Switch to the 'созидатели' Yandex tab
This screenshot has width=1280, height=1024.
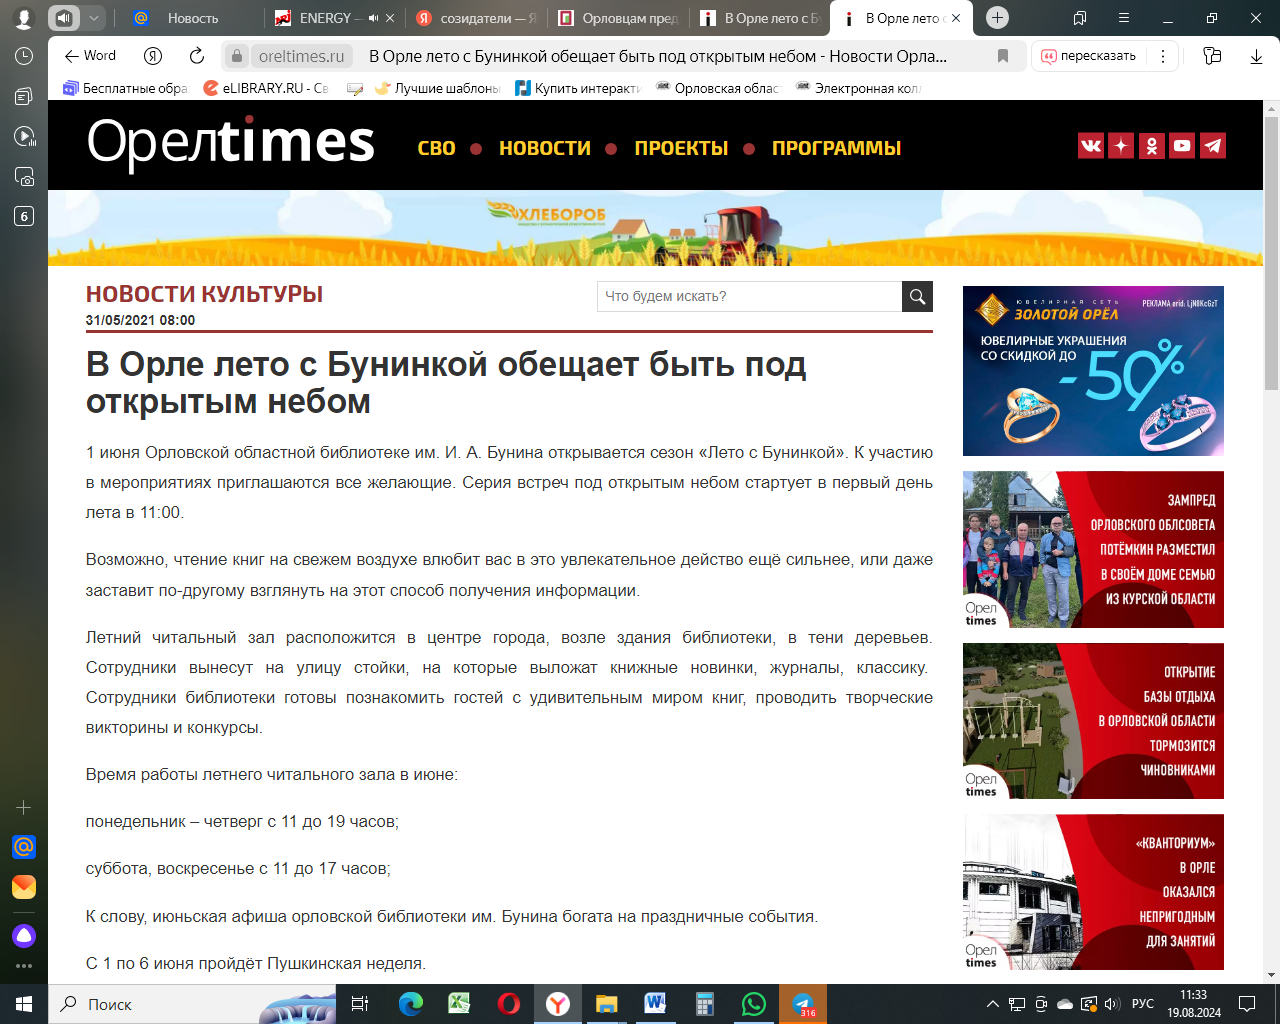tap(475, 18)
